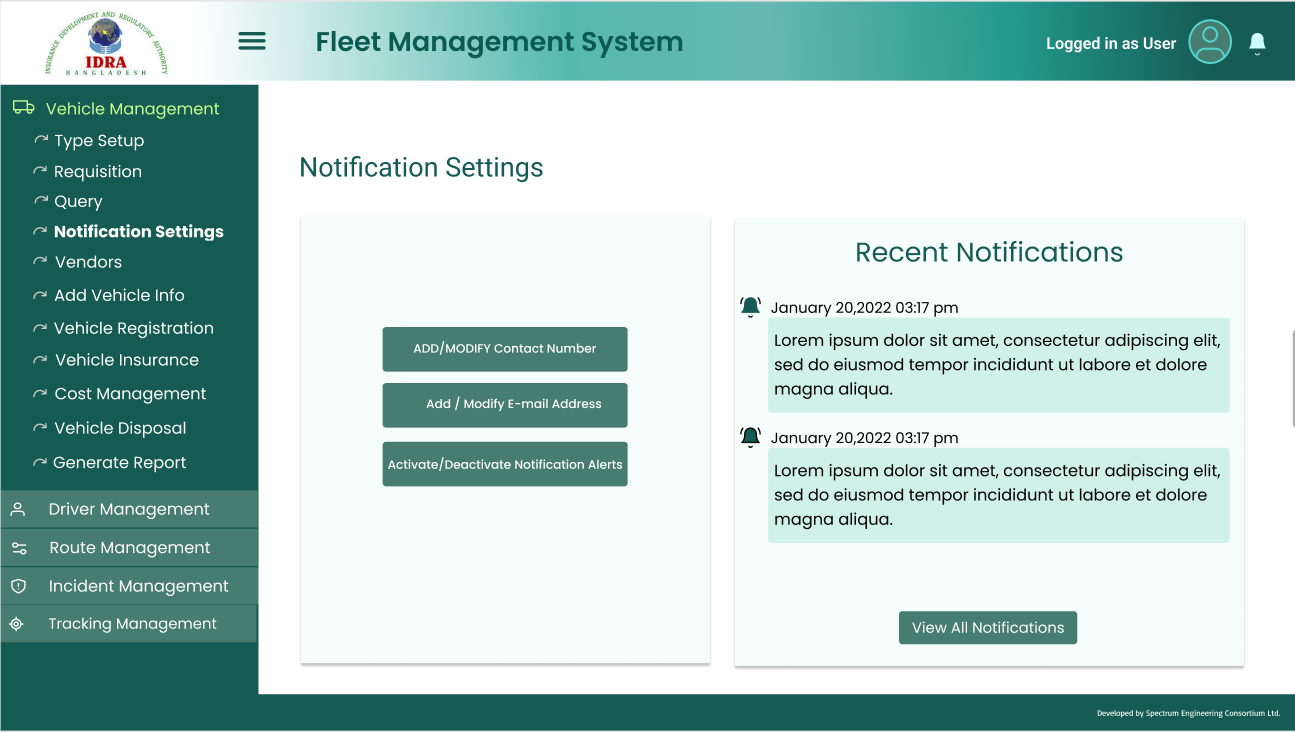1295x732 pixels.
Task: Click the Notification Settings page heading
Action: tap(421, 167)
